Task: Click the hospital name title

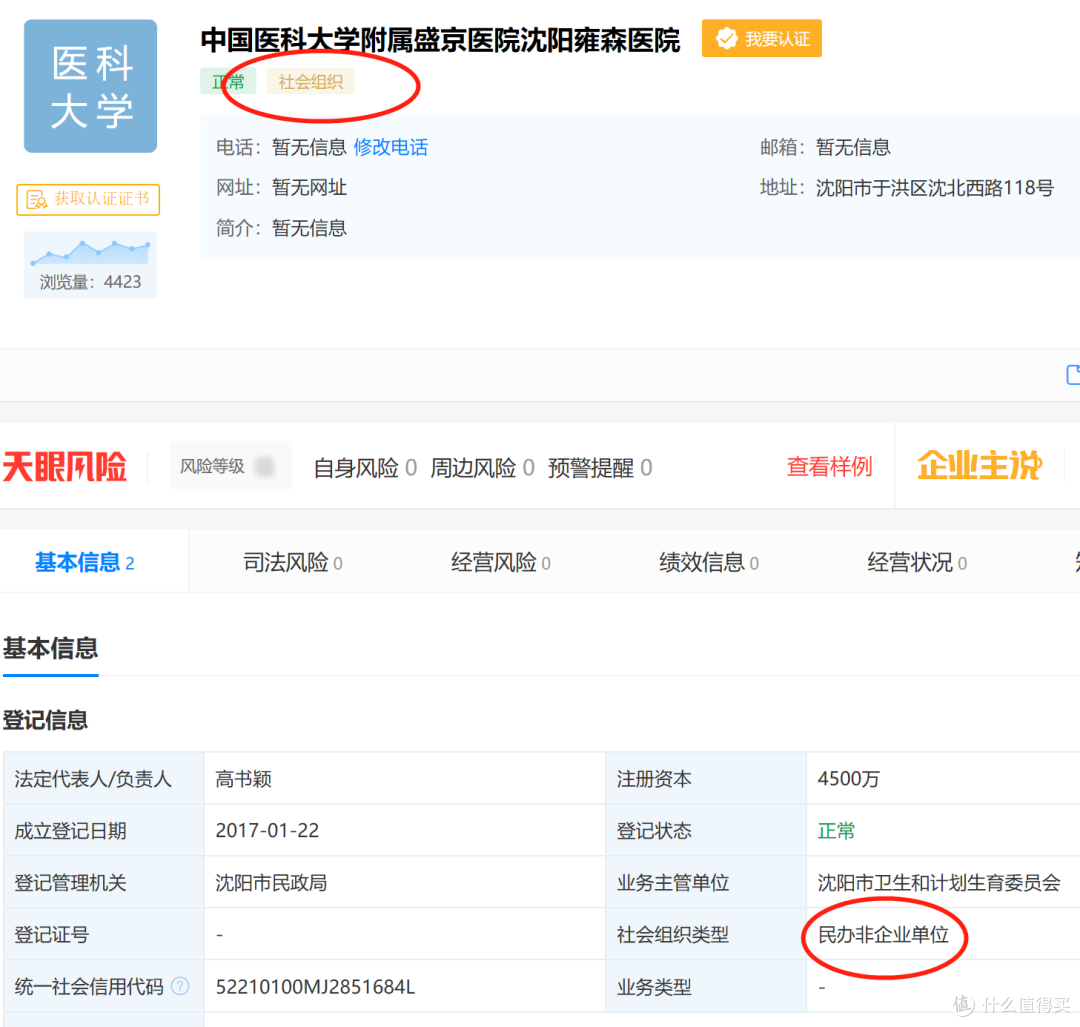Action: 441,40
